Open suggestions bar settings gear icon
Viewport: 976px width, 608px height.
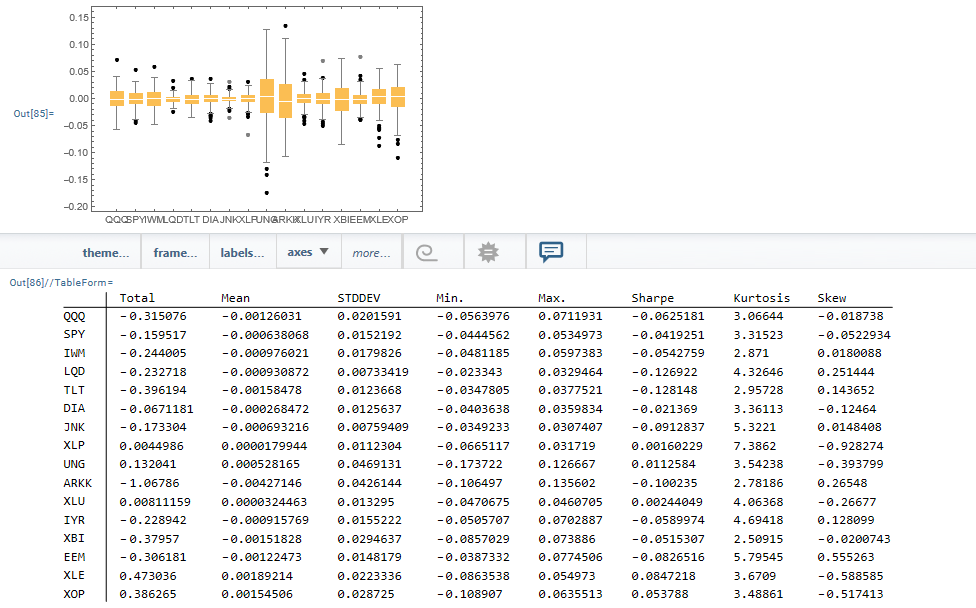tap(488, 251)
